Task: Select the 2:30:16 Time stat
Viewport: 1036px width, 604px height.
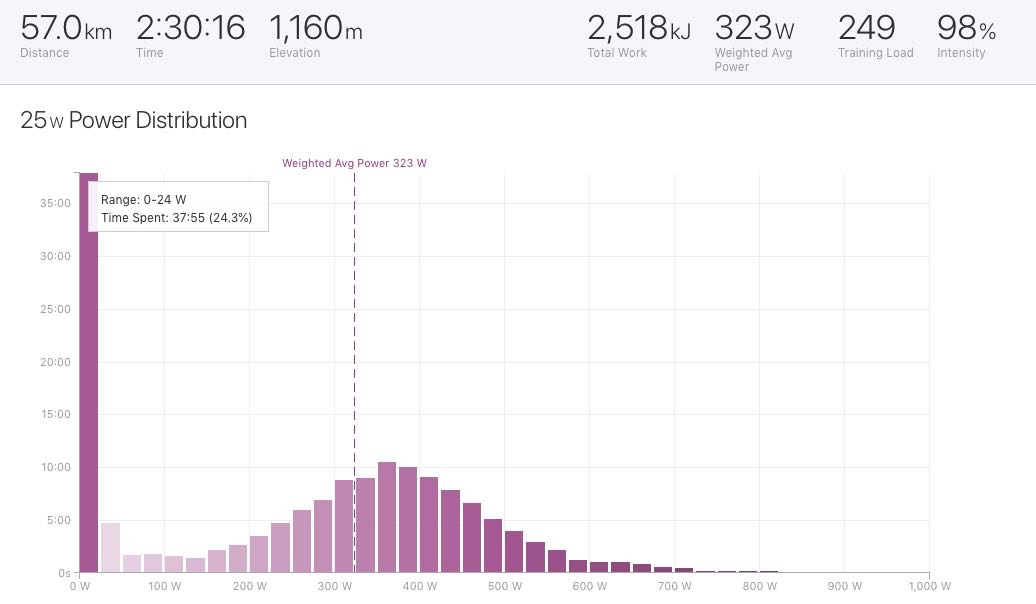Action: 190,36
